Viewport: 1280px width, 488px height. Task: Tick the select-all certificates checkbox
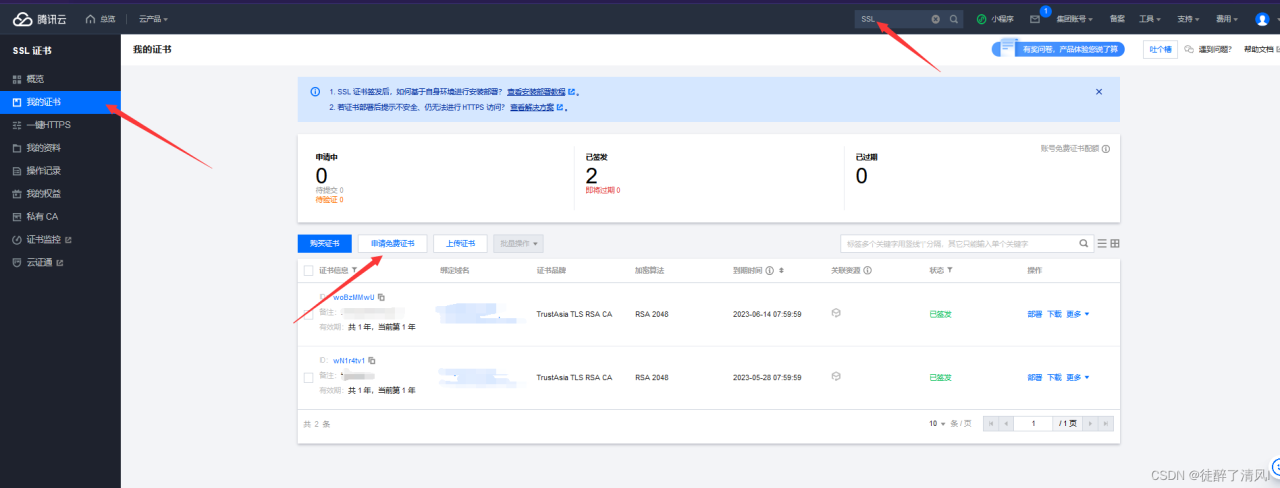(x=308, y=270)
